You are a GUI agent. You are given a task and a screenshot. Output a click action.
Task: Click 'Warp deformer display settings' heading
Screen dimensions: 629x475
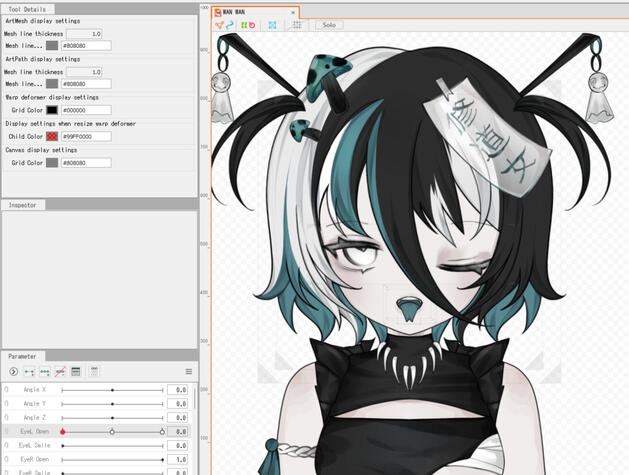click(52, 97)
